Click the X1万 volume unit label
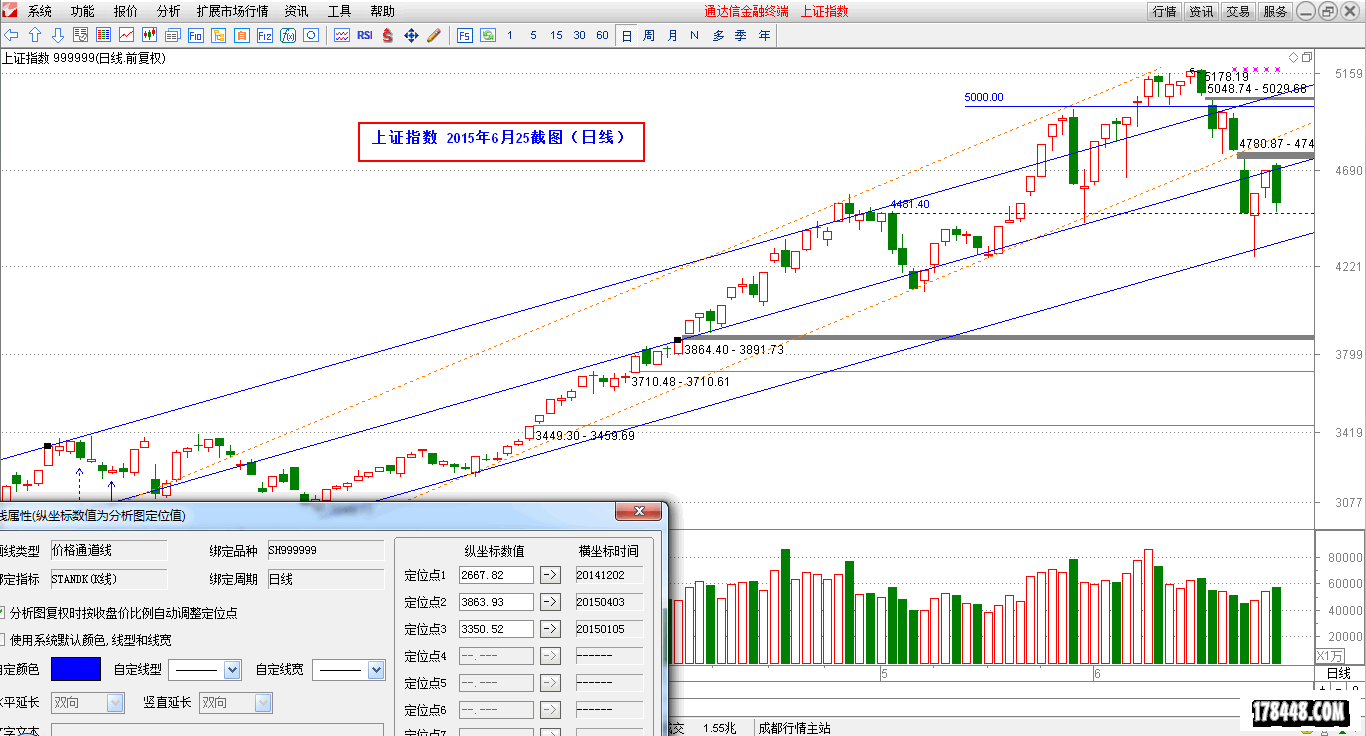This screenshot has height=736, width=1366. pos(1331,655)
